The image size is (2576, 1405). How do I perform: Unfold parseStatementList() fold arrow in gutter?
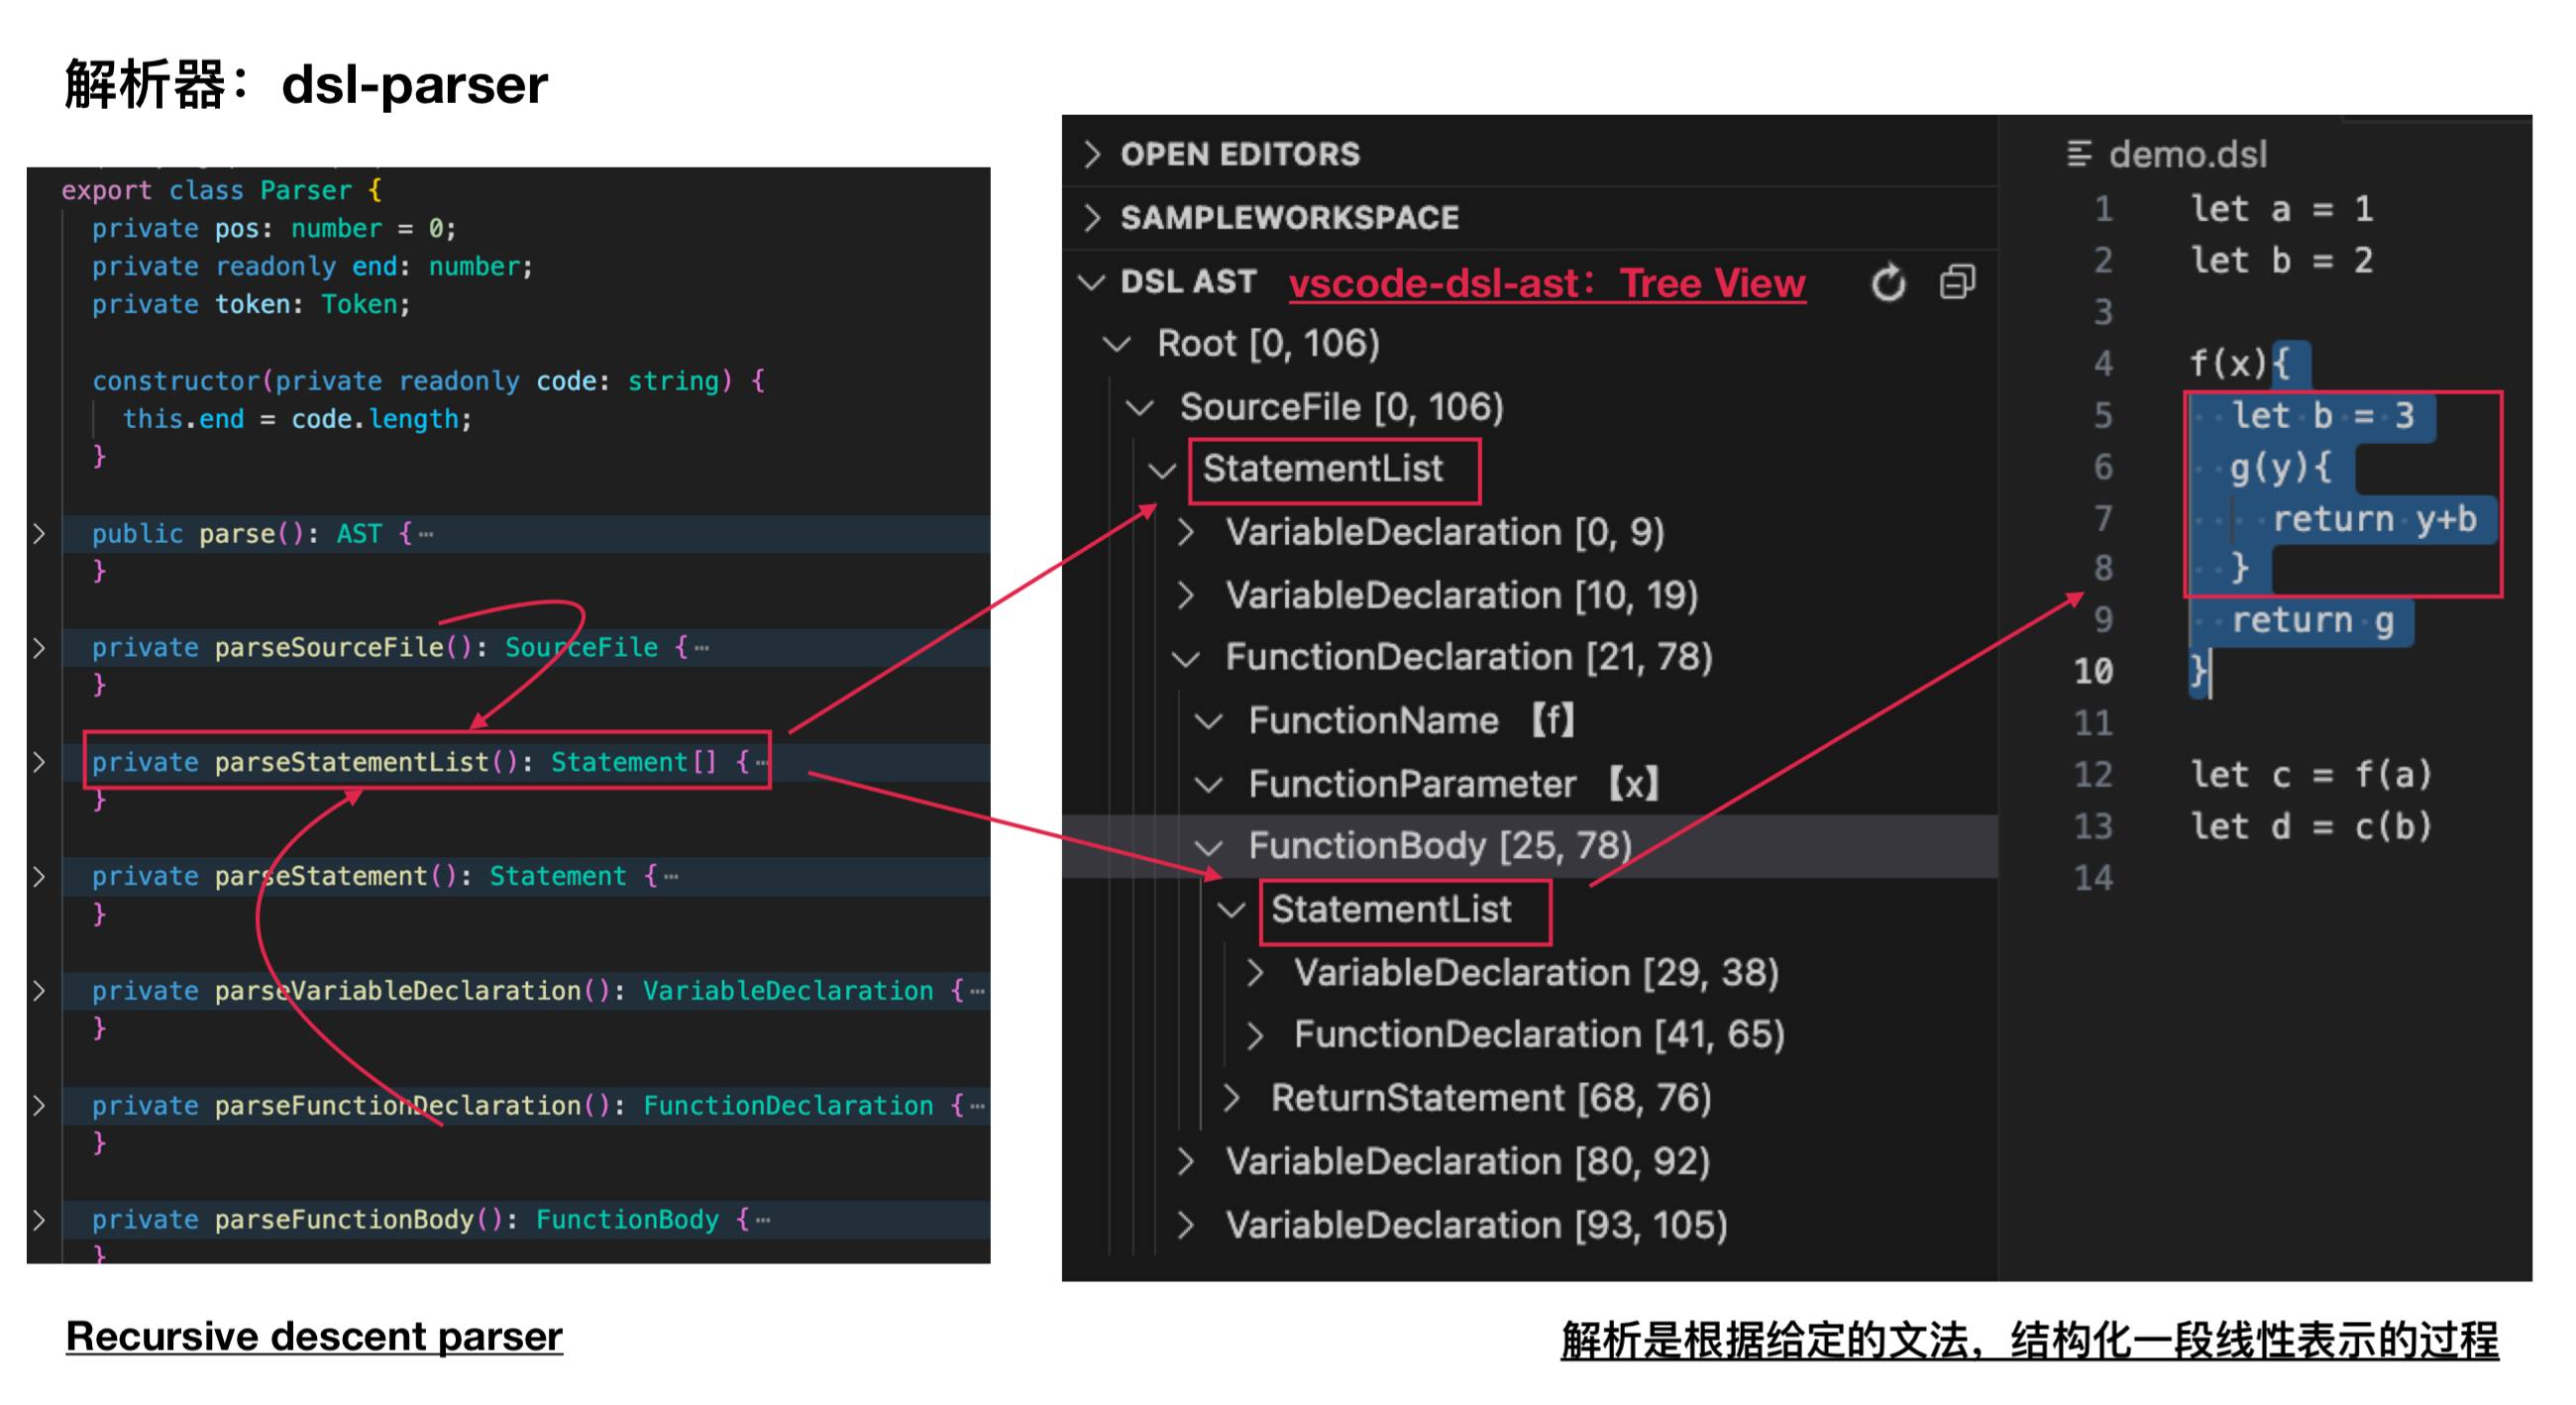point(39,762)
